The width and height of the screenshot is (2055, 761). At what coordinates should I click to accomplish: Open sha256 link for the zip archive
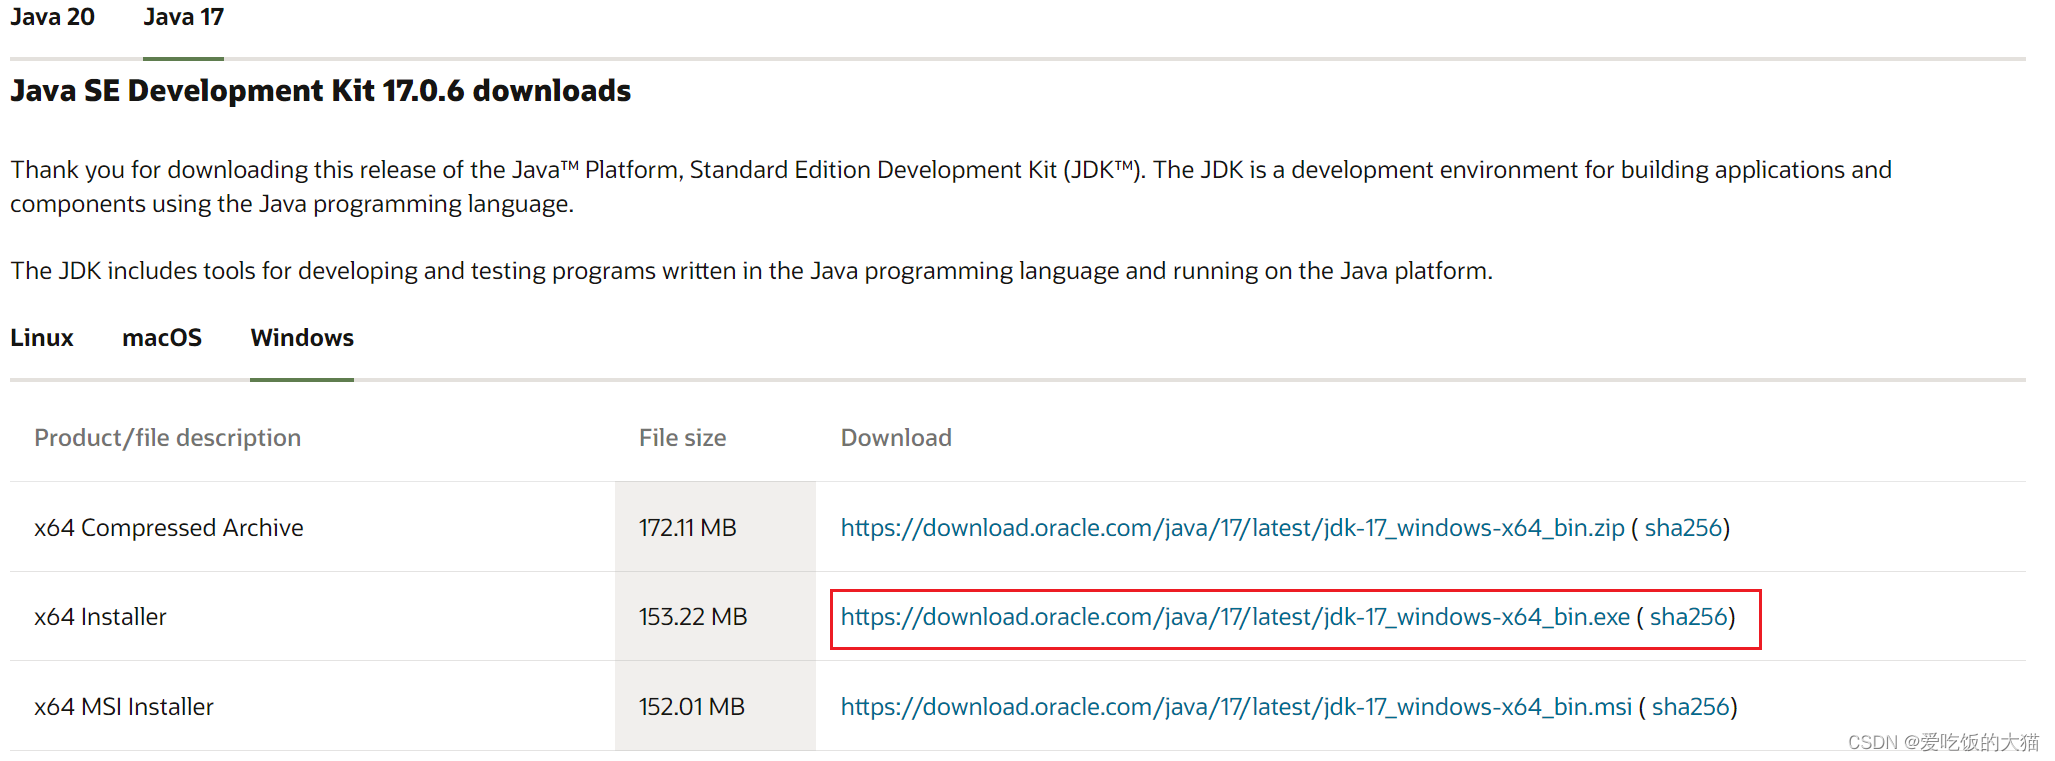1683,528
